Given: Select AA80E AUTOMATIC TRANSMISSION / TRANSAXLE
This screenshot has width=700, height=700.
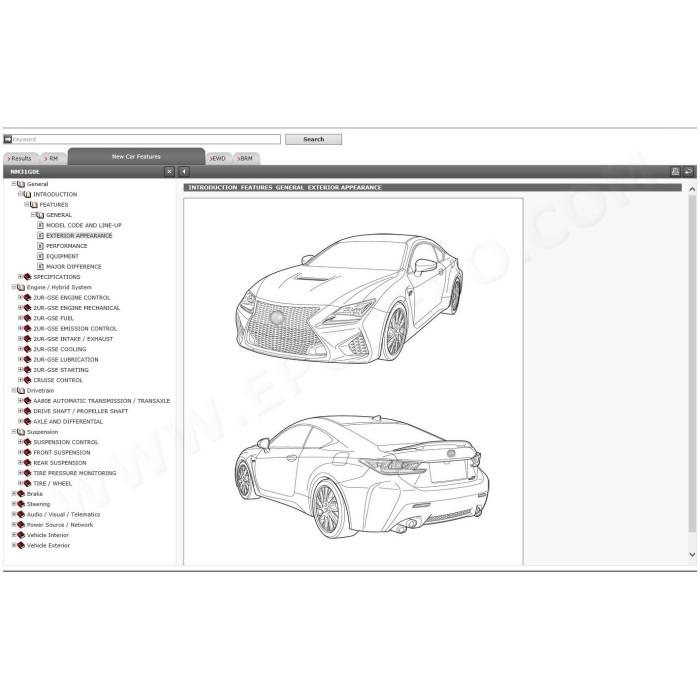Looking at the screenshot, I should point(101,401).
